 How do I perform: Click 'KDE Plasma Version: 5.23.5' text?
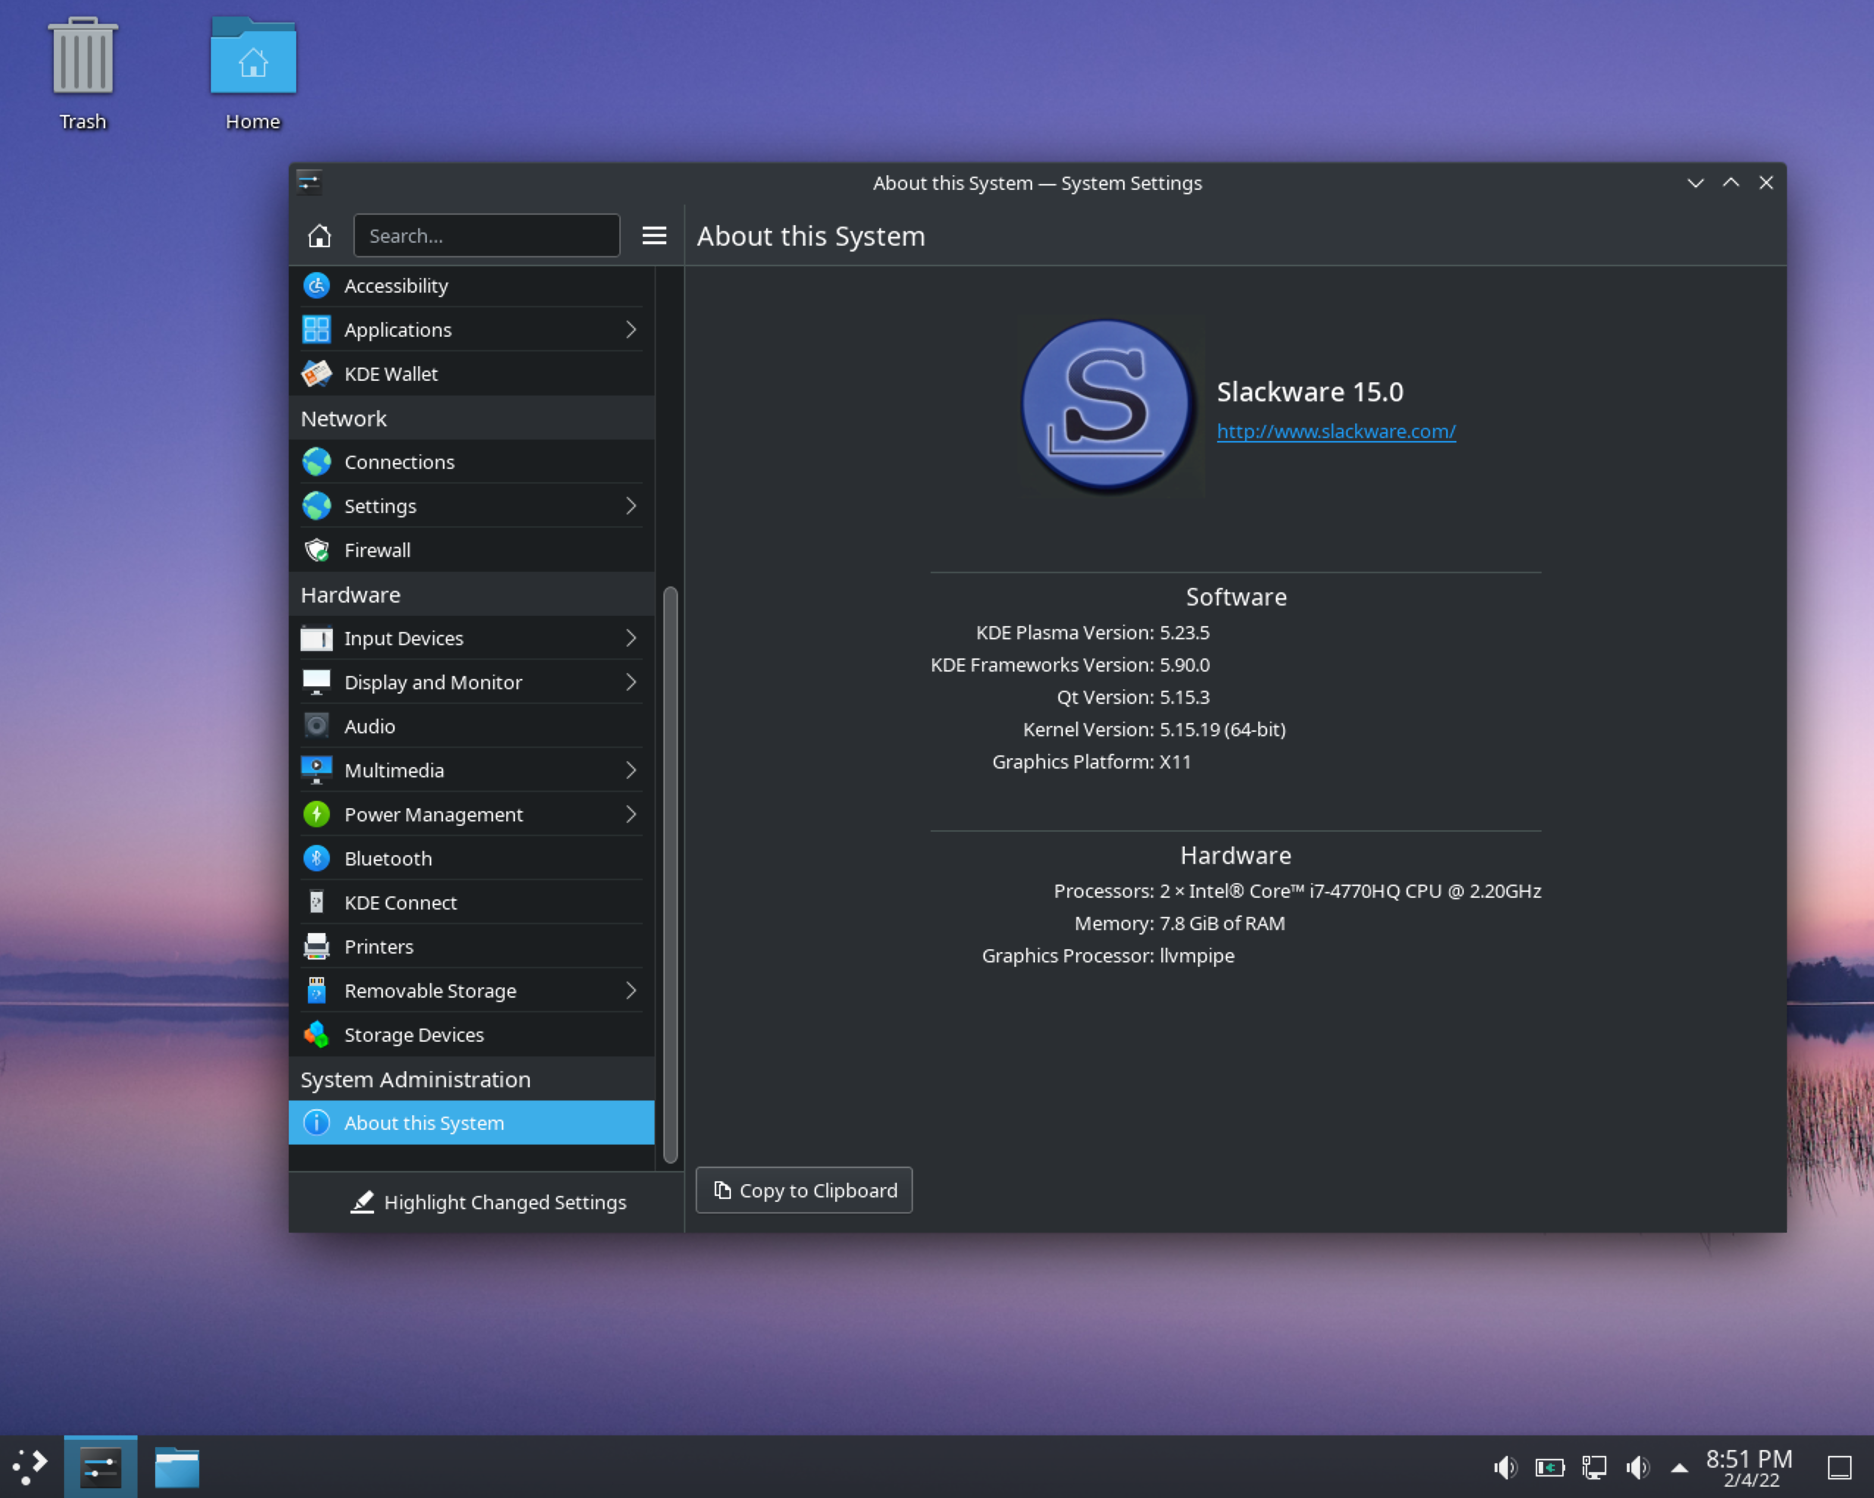[x=1093, y=632]
